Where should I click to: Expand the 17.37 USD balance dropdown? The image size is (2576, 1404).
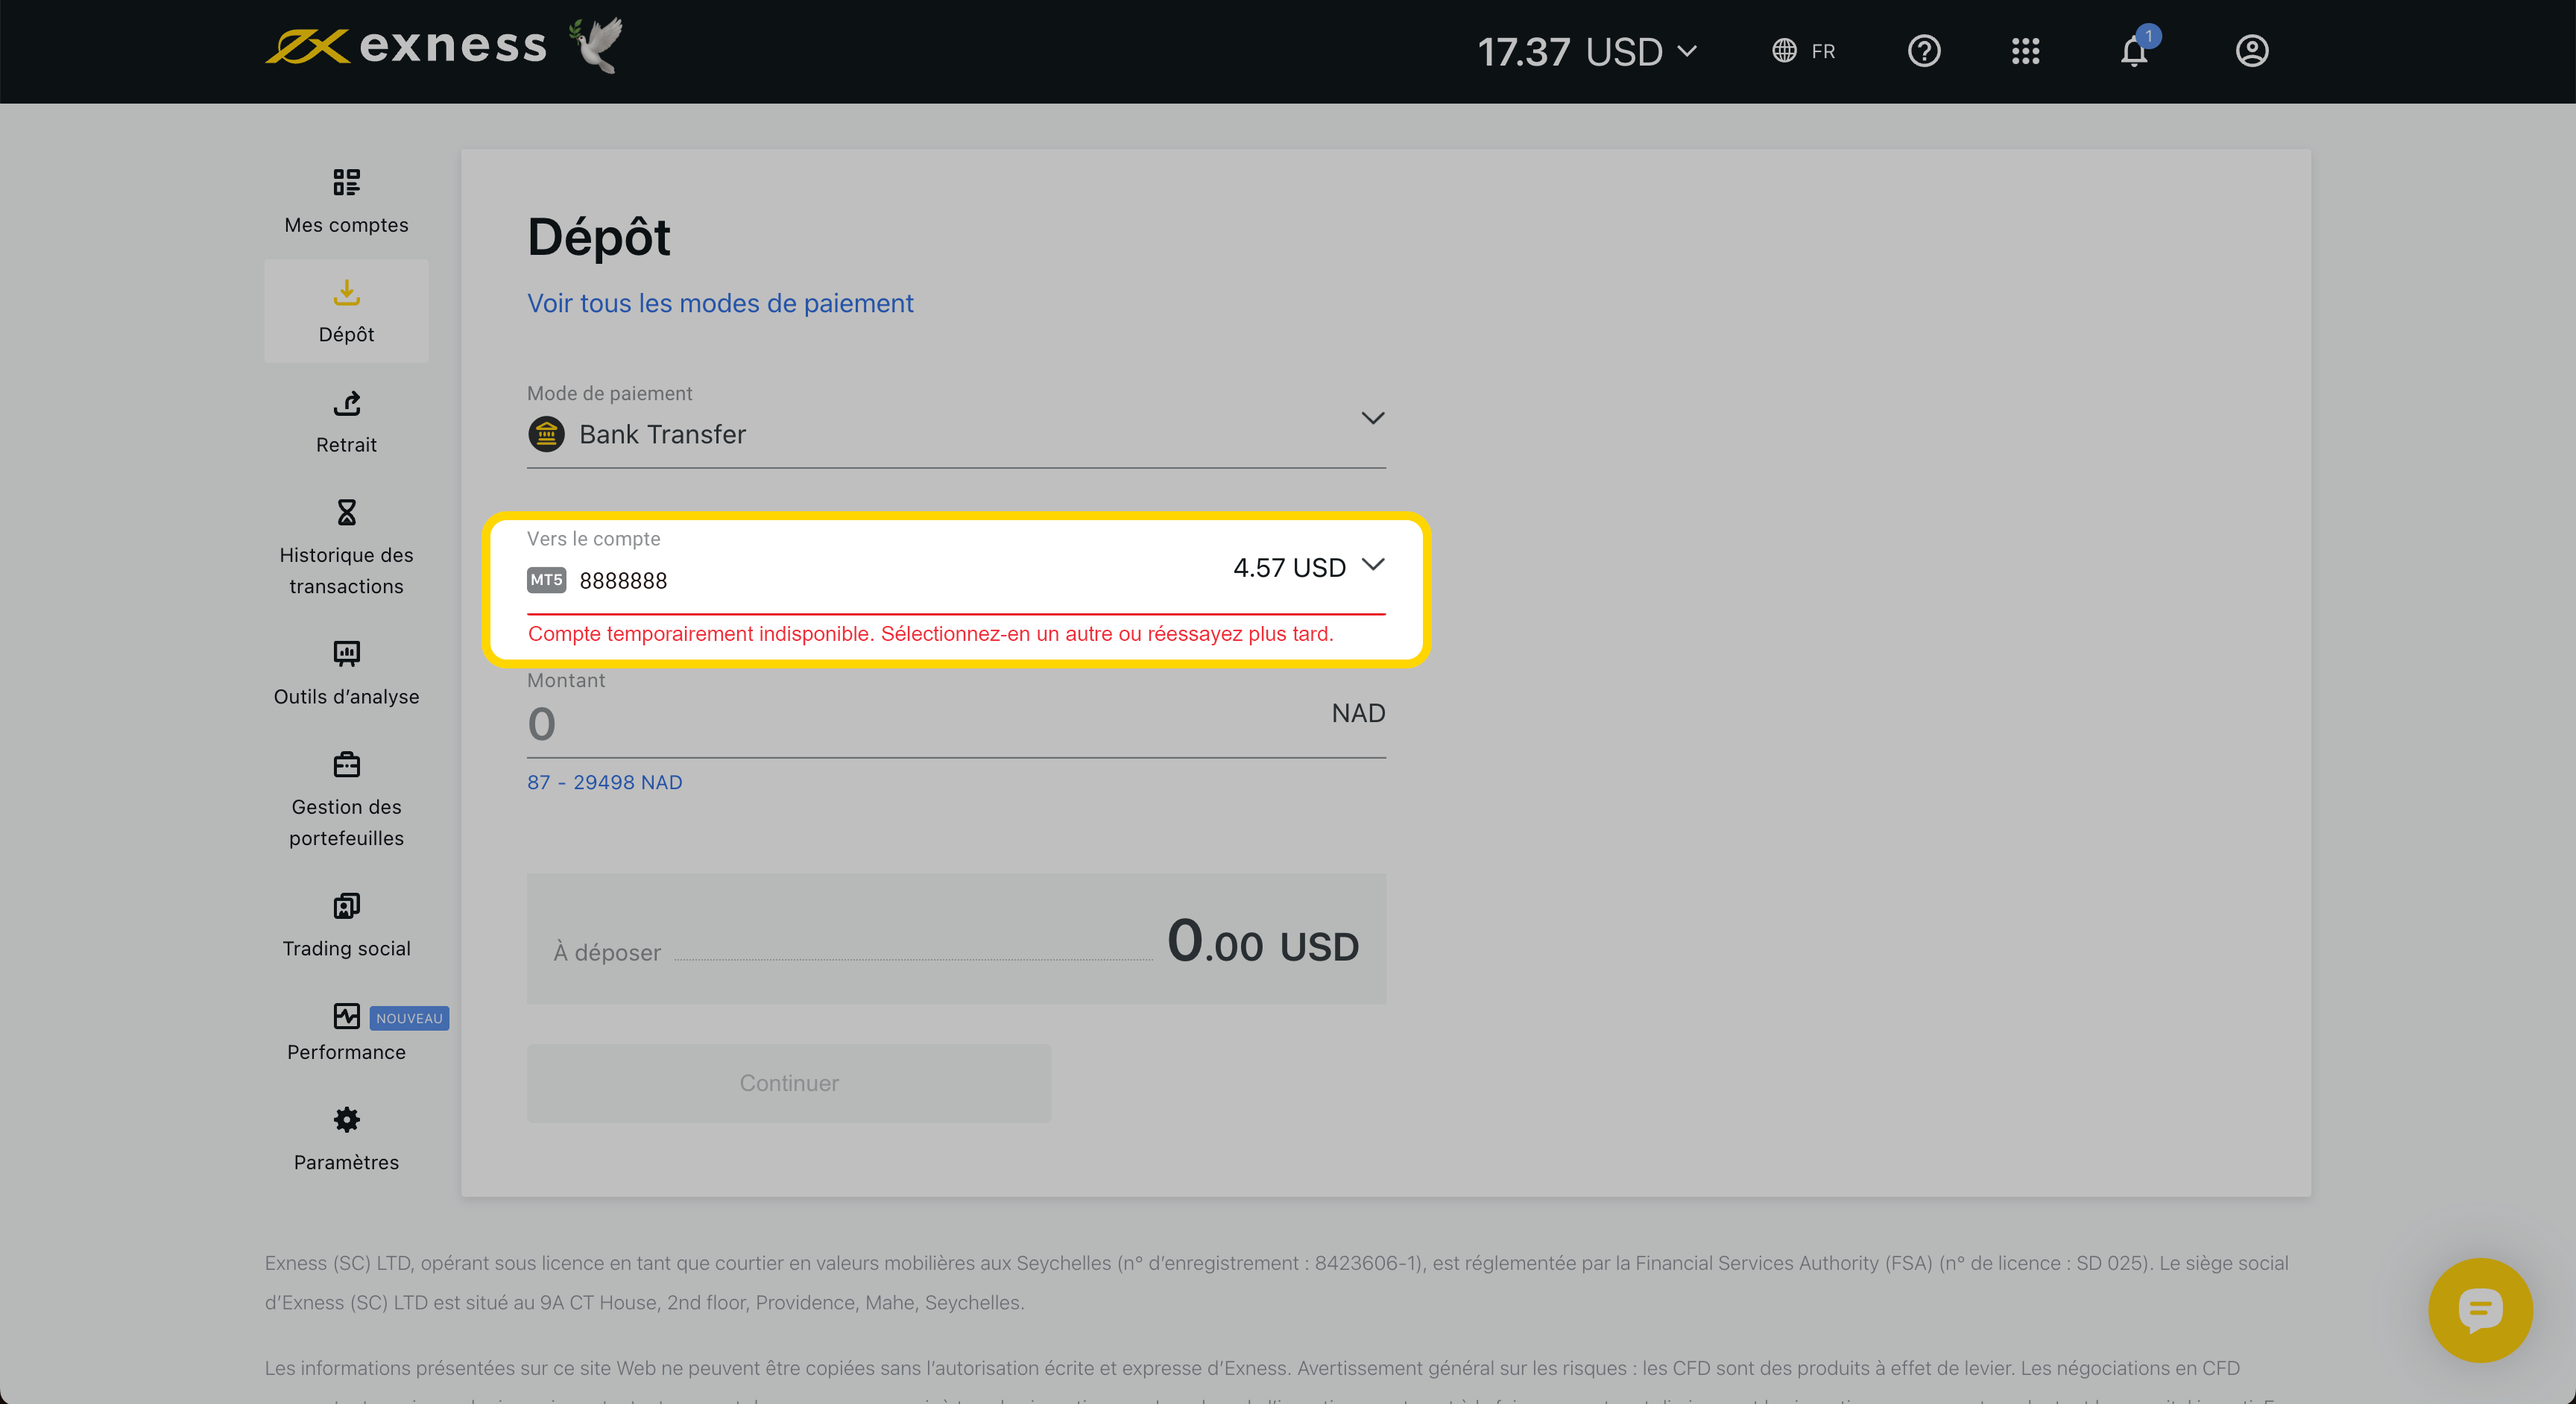(x=1587, y=52)
